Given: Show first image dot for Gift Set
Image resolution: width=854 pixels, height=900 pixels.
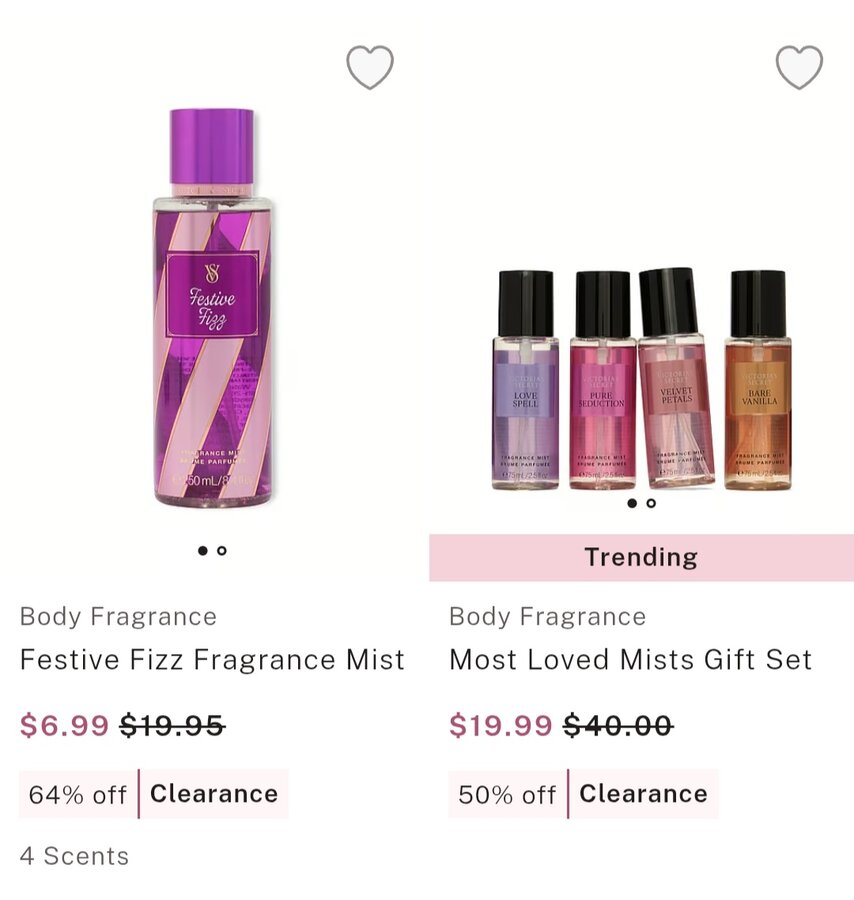Looking at the screenshot, I should (x=632, y=503).
